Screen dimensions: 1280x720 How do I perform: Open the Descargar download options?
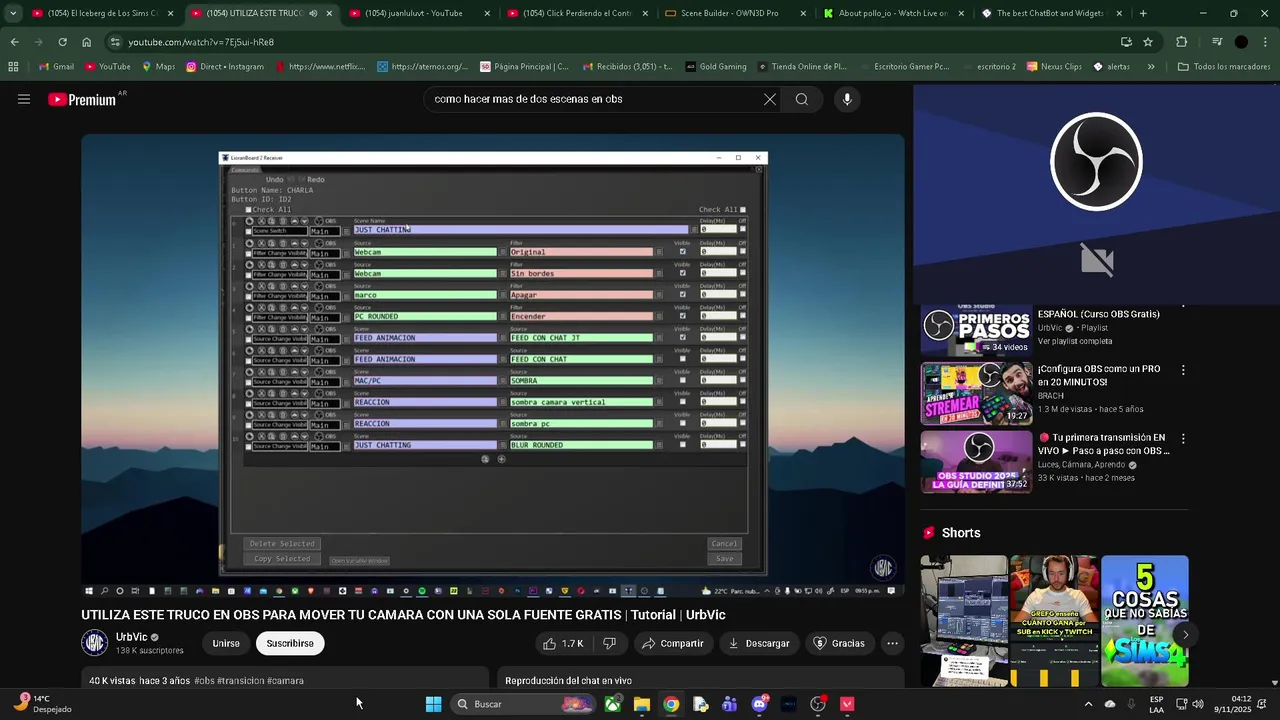click(x=758, y=643)
